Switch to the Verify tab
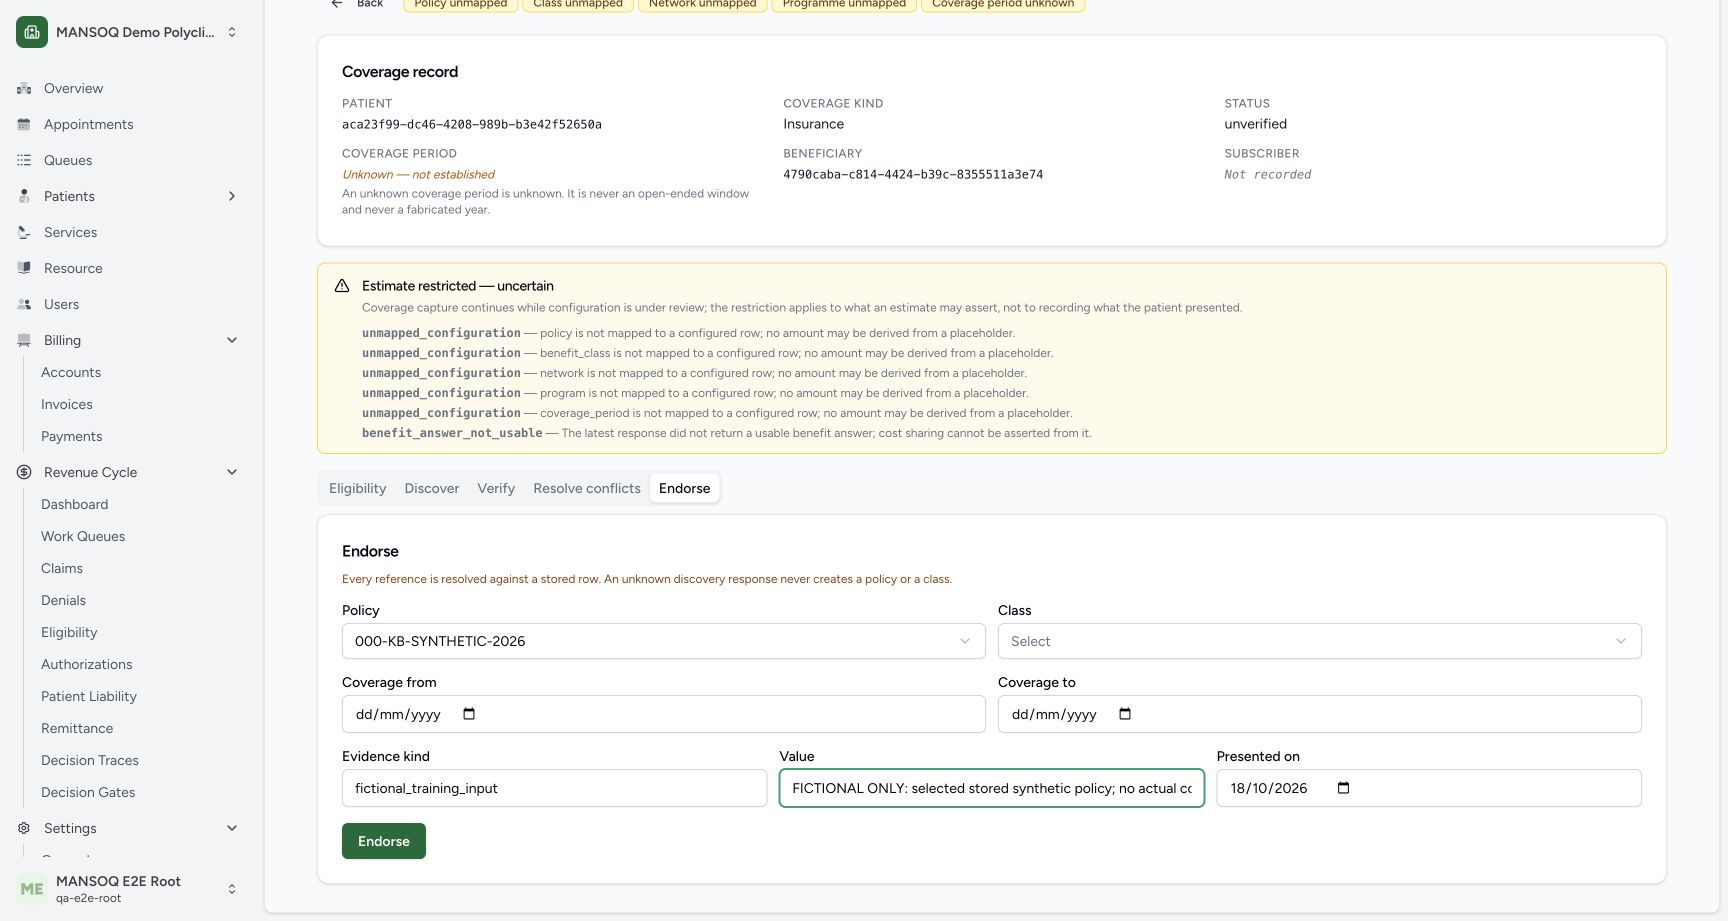Viewport: 1728px width, 921px height. 496,488
